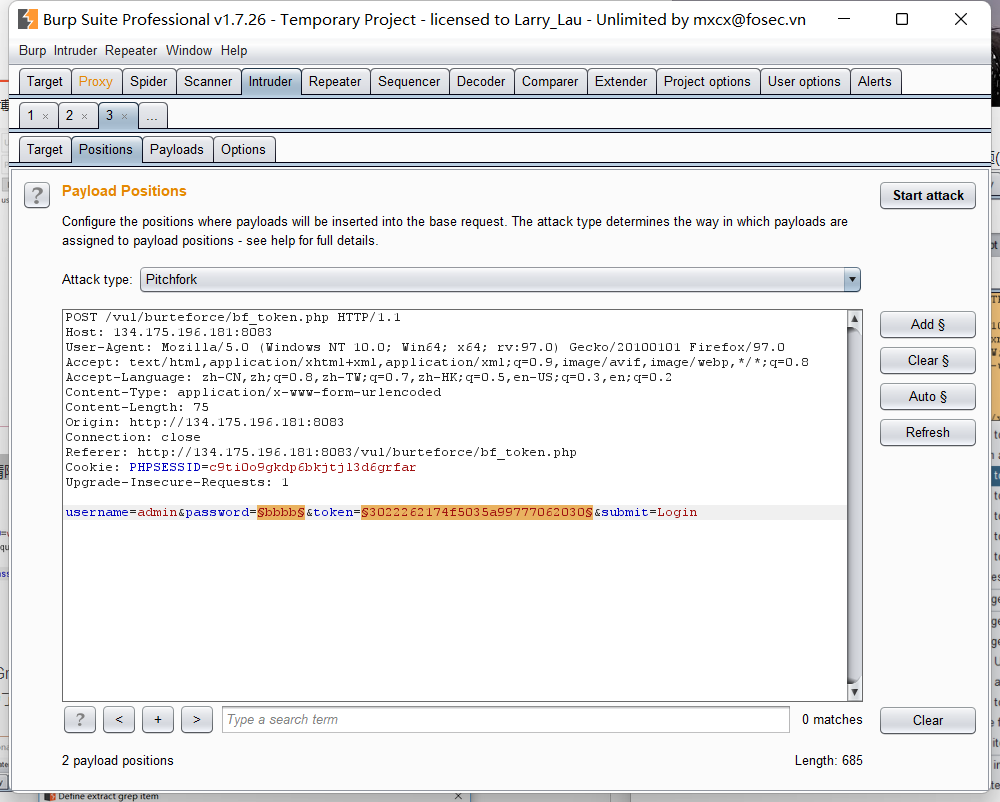The height and width of the screenshot is (802, 1000).
Task: Open the Alerts tab
Action: coord(874,82)
